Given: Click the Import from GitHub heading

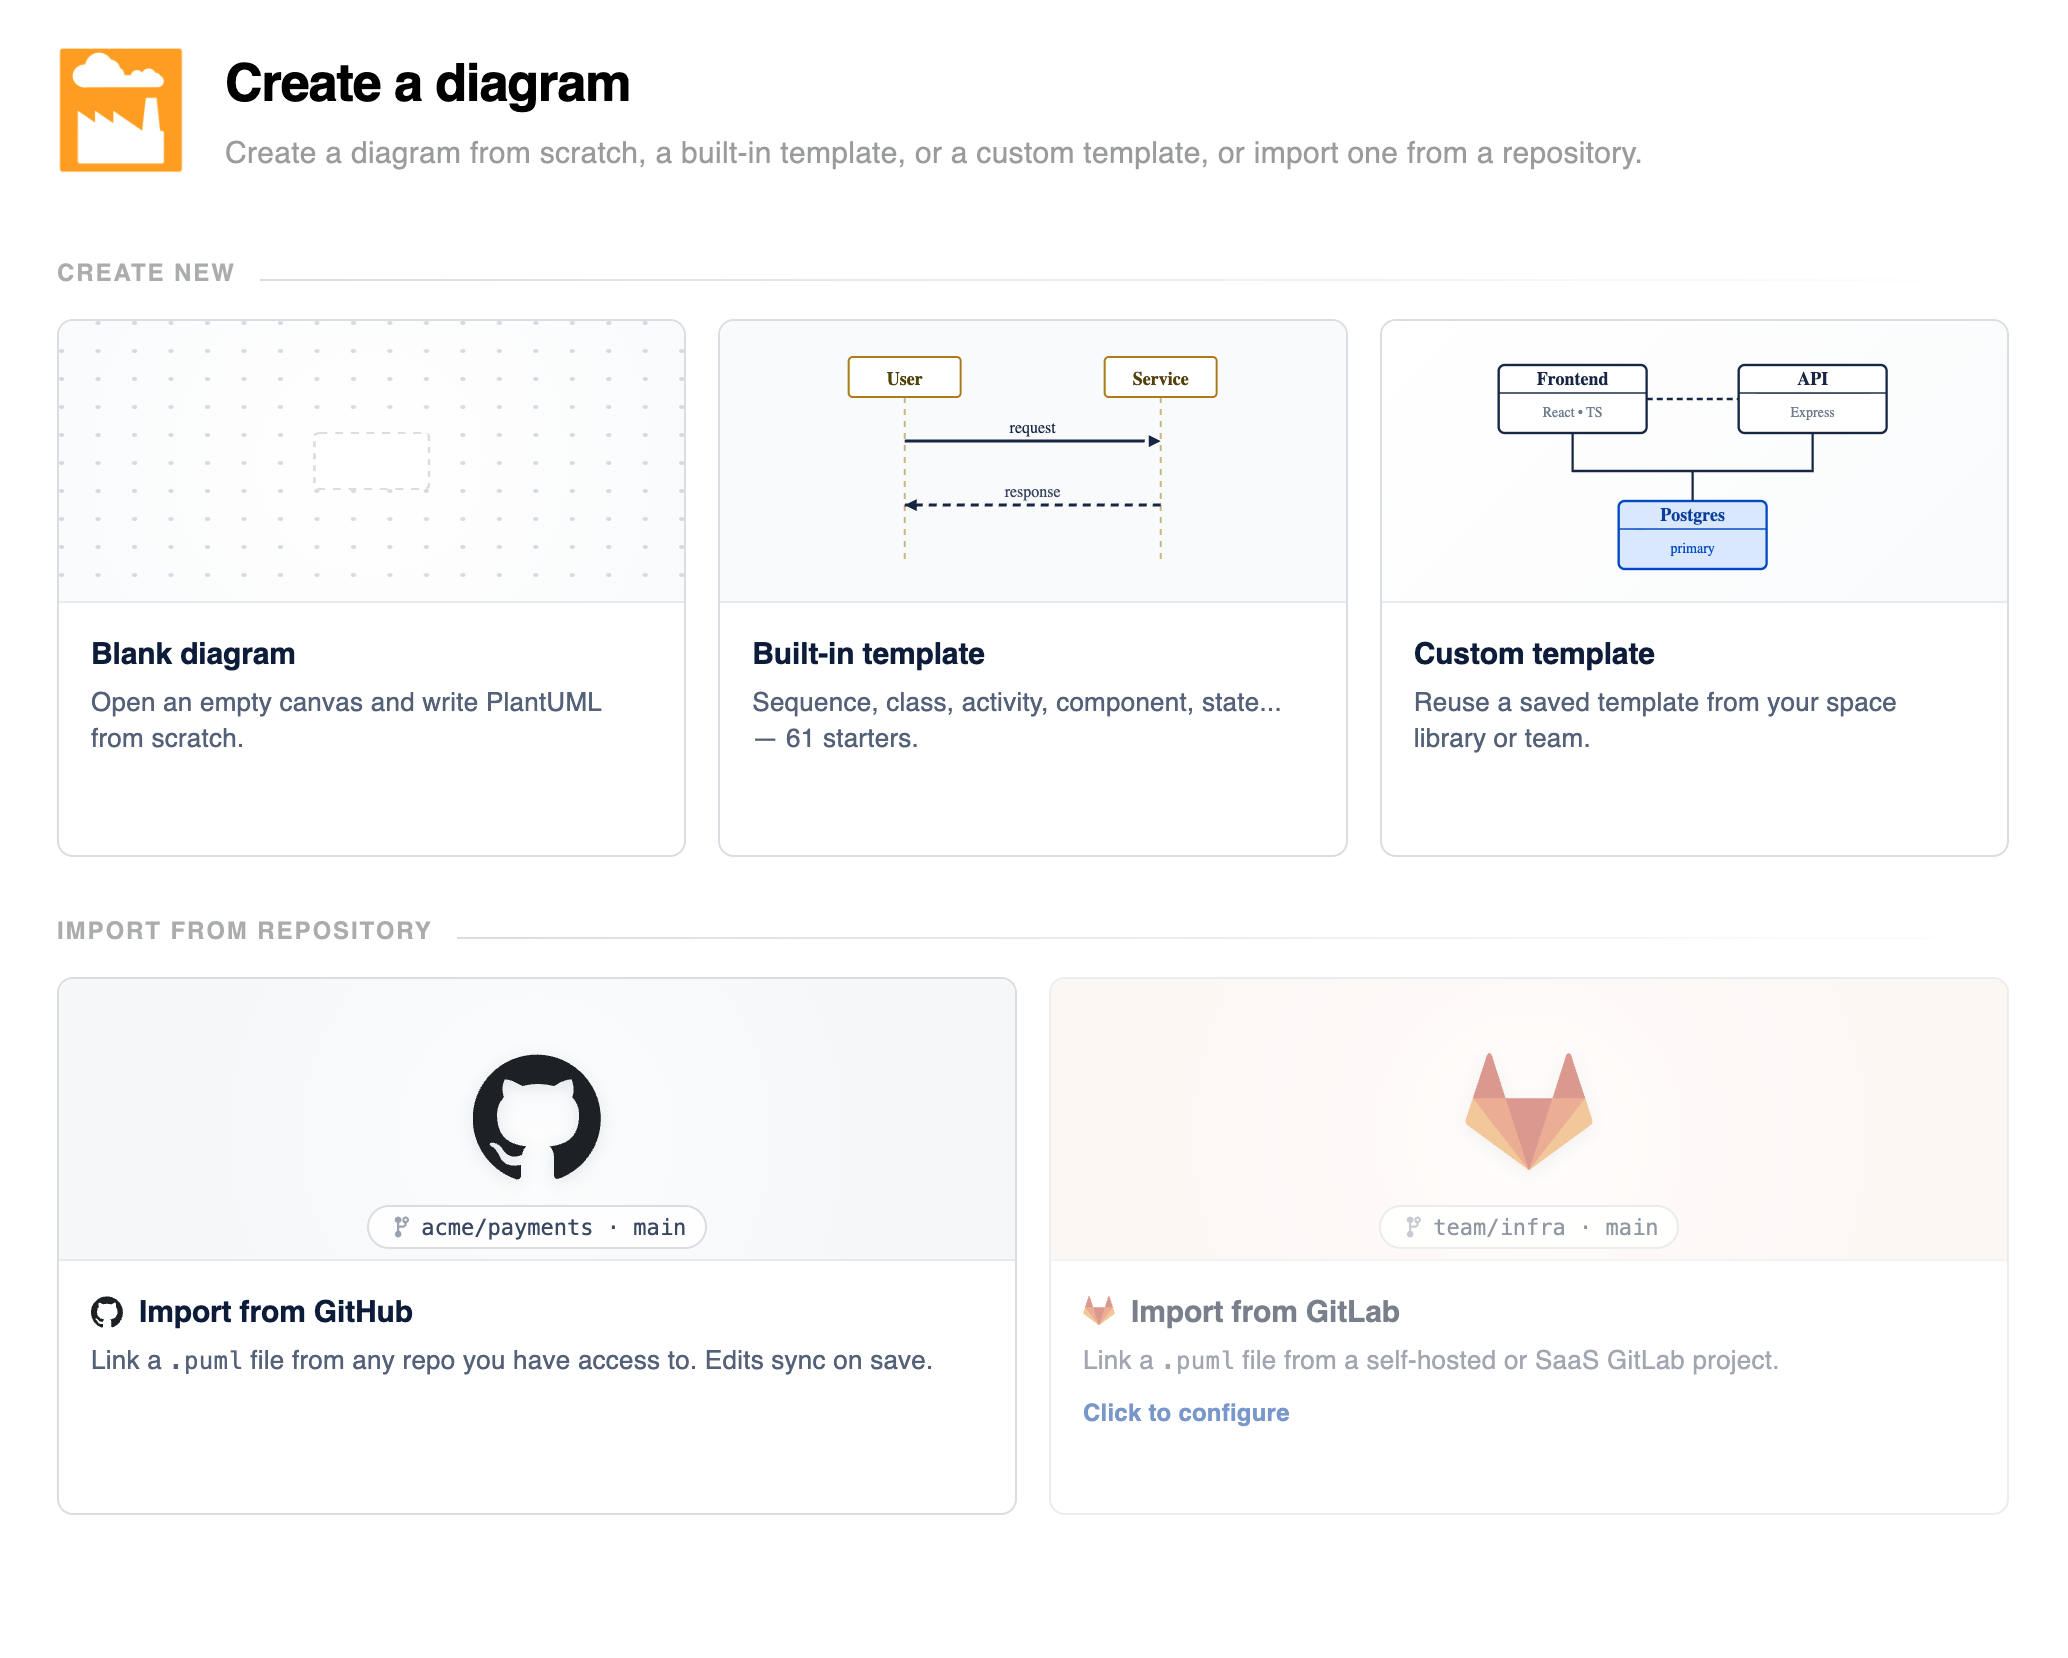Looking at the screenshot, I should point(275,1312).
